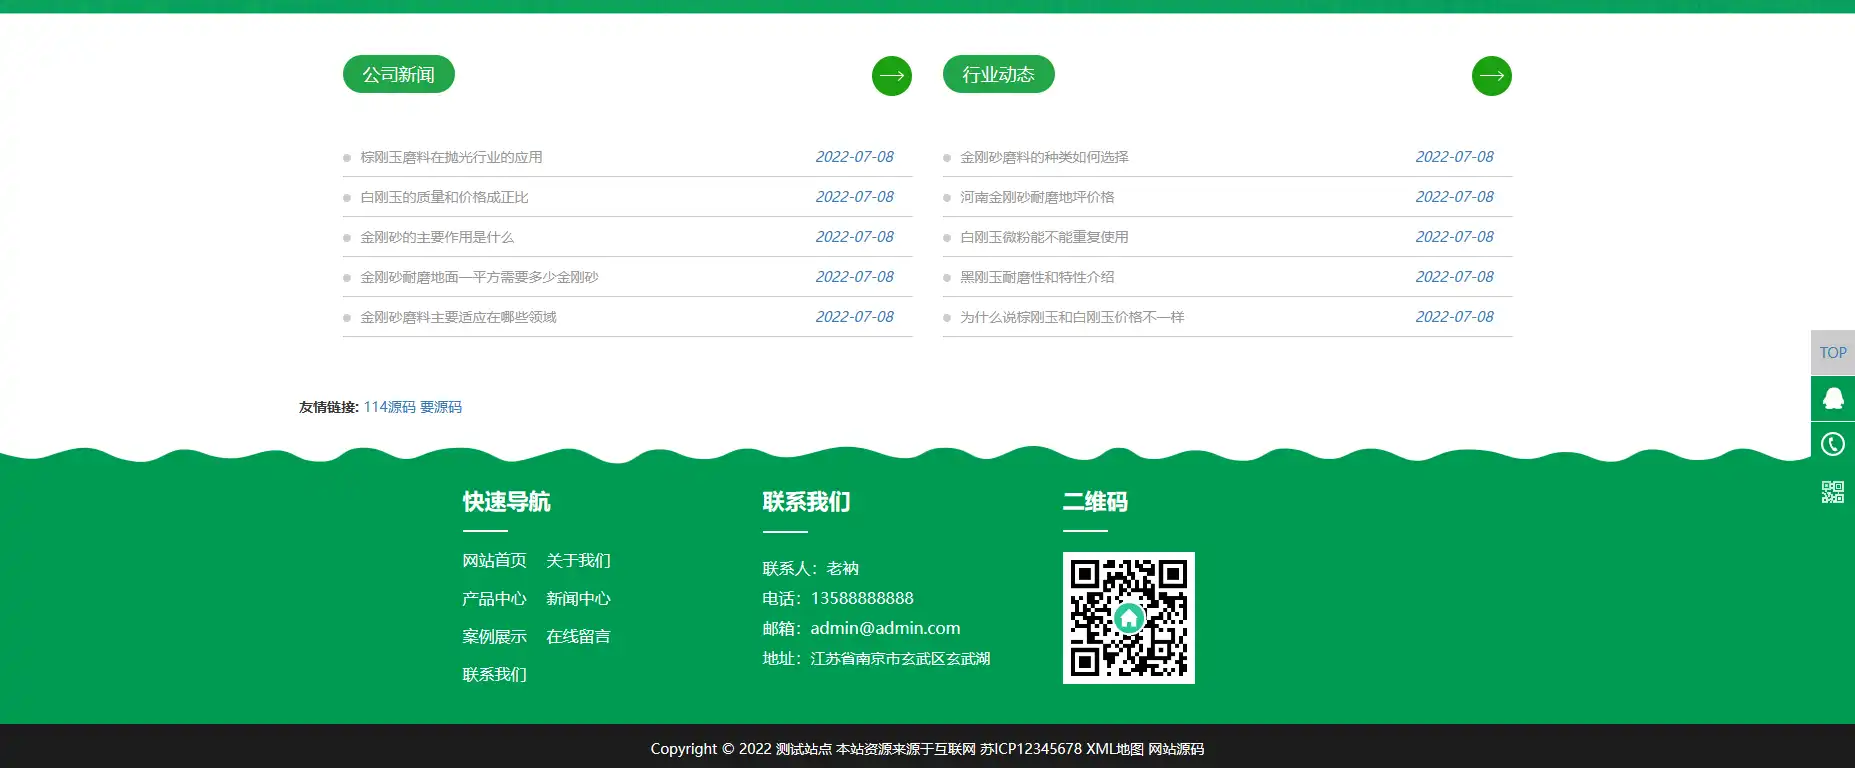Click the date beside 金刚砂磨料的种类如何选择
Viewport: 1855px width, 768px height.
(1454, 157)
